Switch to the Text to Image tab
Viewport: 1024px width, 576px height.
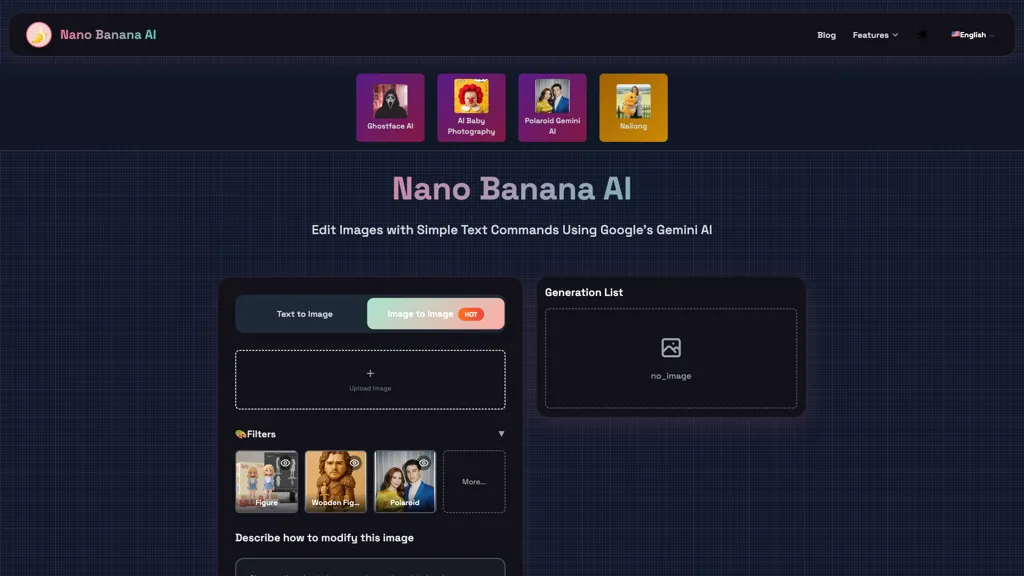click(x=304, y=314)
